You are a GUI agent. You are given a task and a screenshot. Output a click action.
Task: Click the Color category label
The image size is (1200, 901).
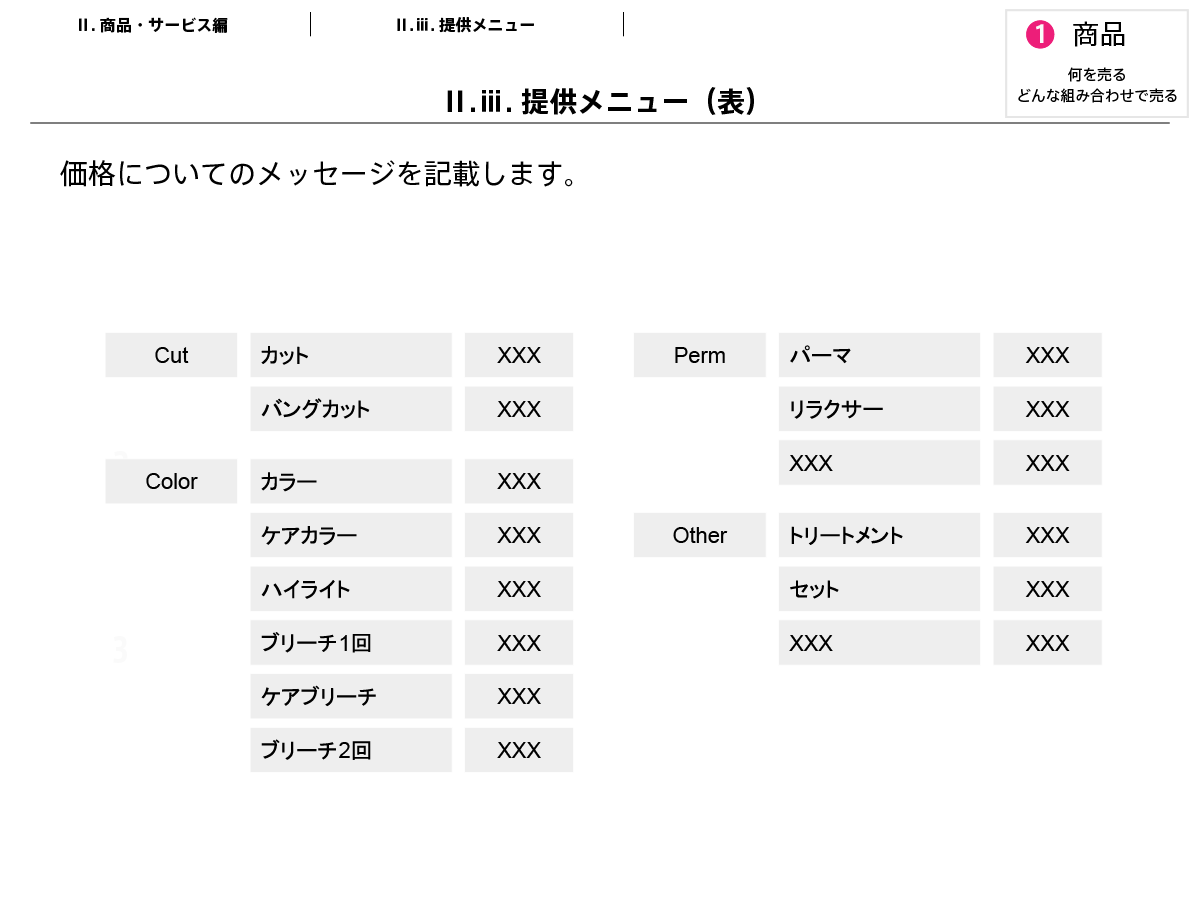tap(171, 481)
